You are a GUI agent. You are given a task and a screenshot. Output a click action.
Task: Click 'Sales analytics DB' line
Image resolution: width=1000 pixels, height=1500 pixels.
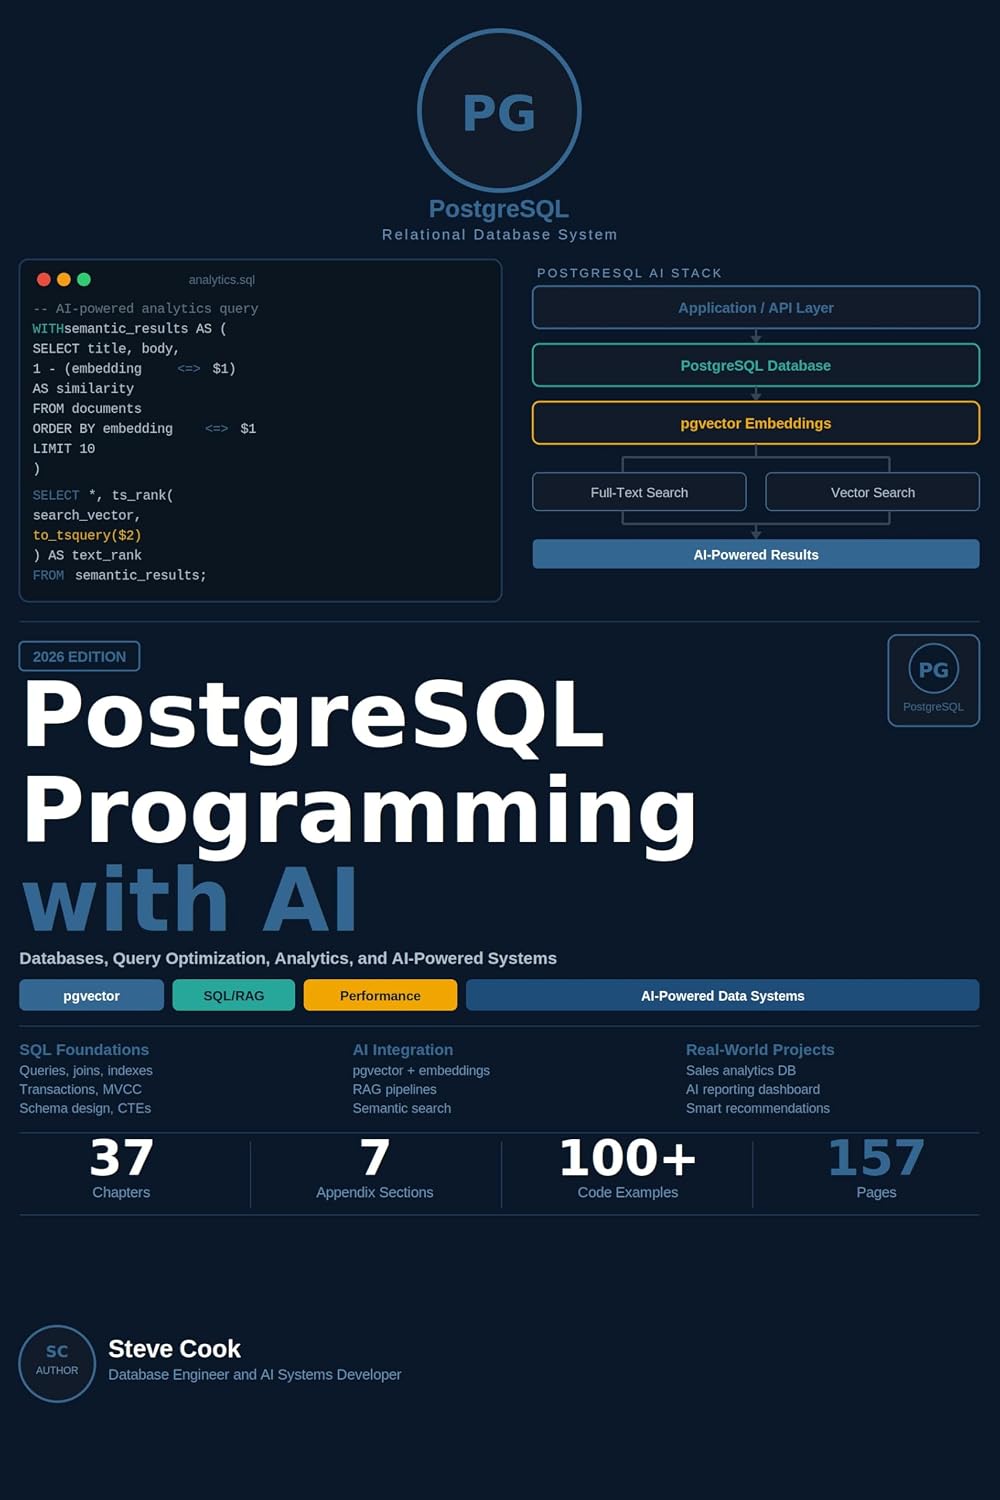tap(741, 1071)
